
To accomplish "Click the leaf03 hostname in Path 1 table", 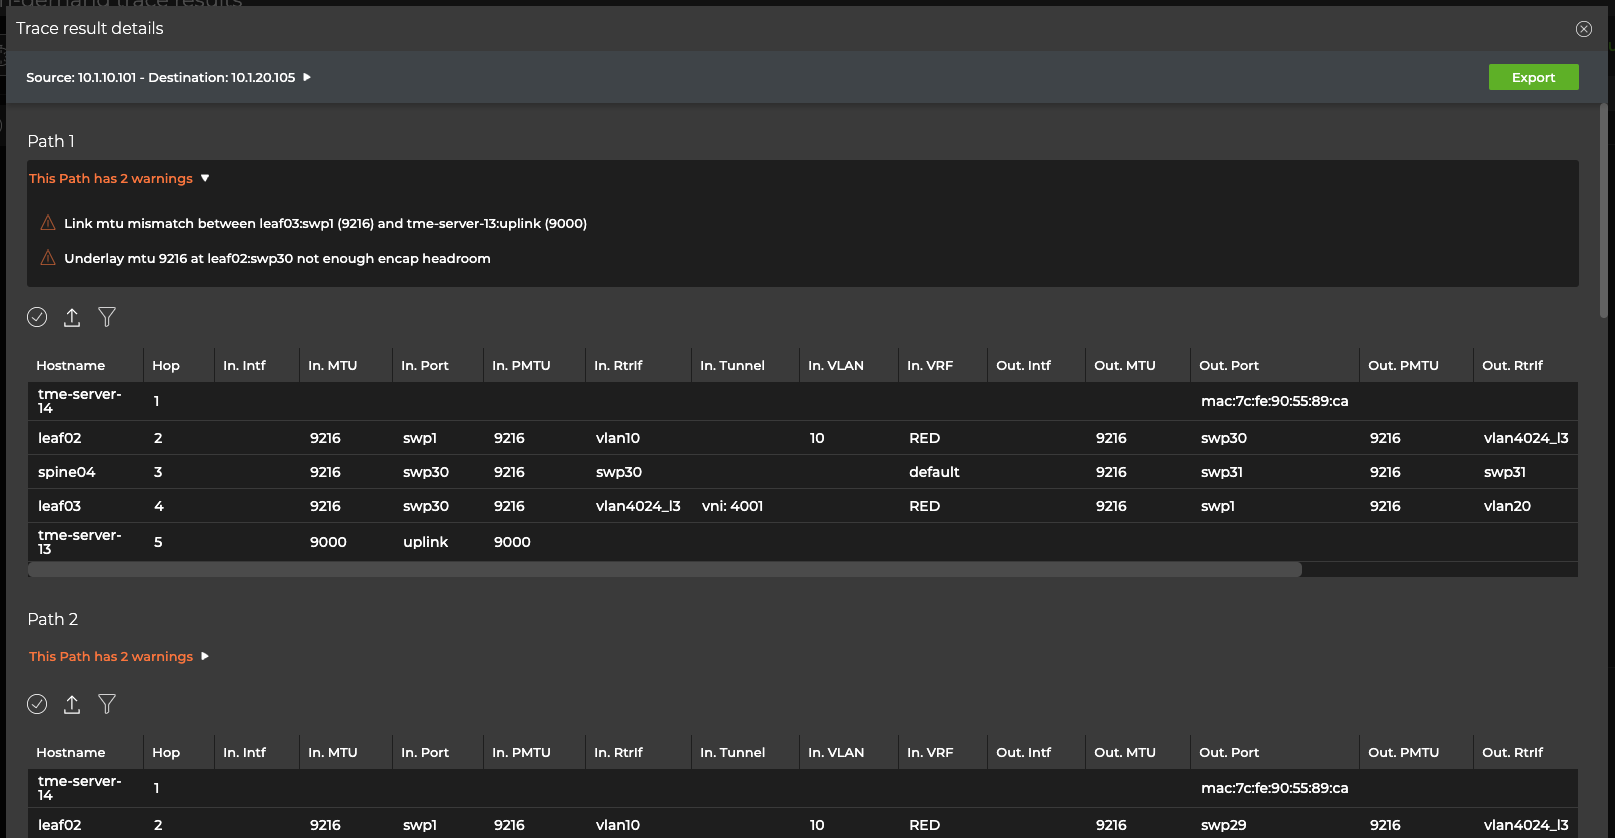I will point(60,506).
